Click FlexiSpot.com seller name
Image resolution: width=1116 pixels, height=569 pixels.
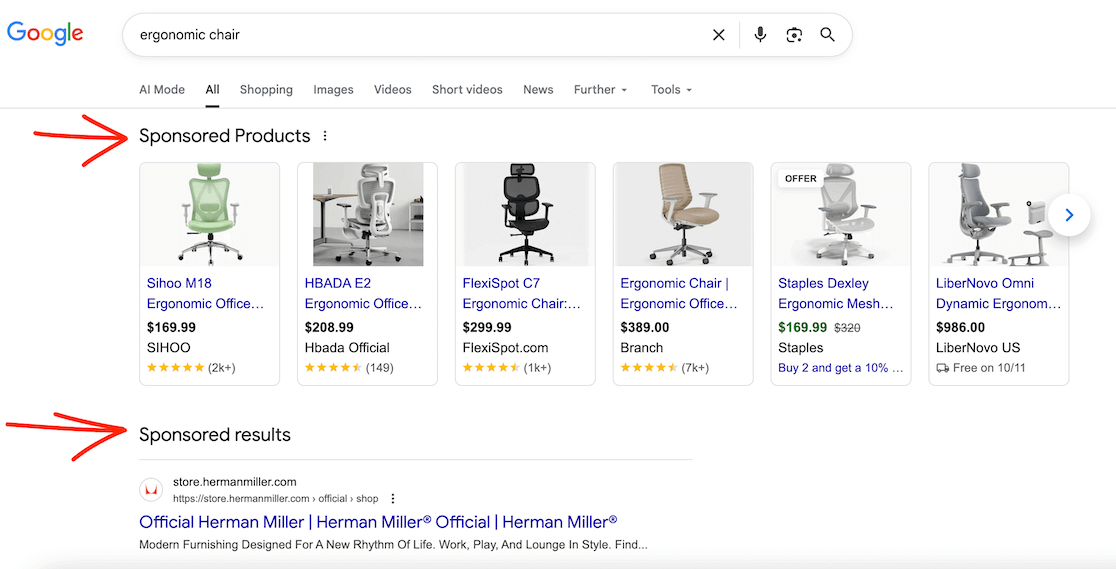505,348
